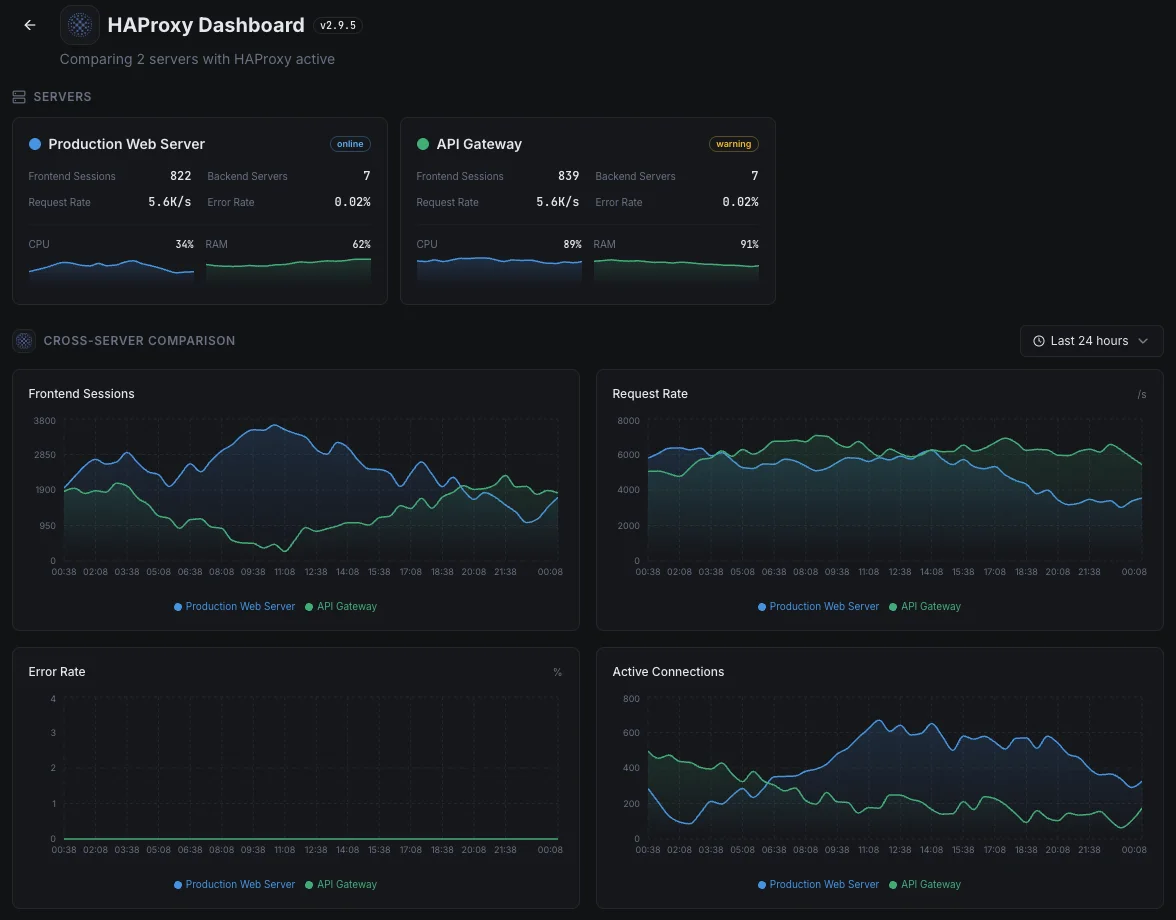Viewport: 1176px width, 920px height.
Task: Click the Active Connections chart title
Action: pyautogui.click(x=668, y=672)
